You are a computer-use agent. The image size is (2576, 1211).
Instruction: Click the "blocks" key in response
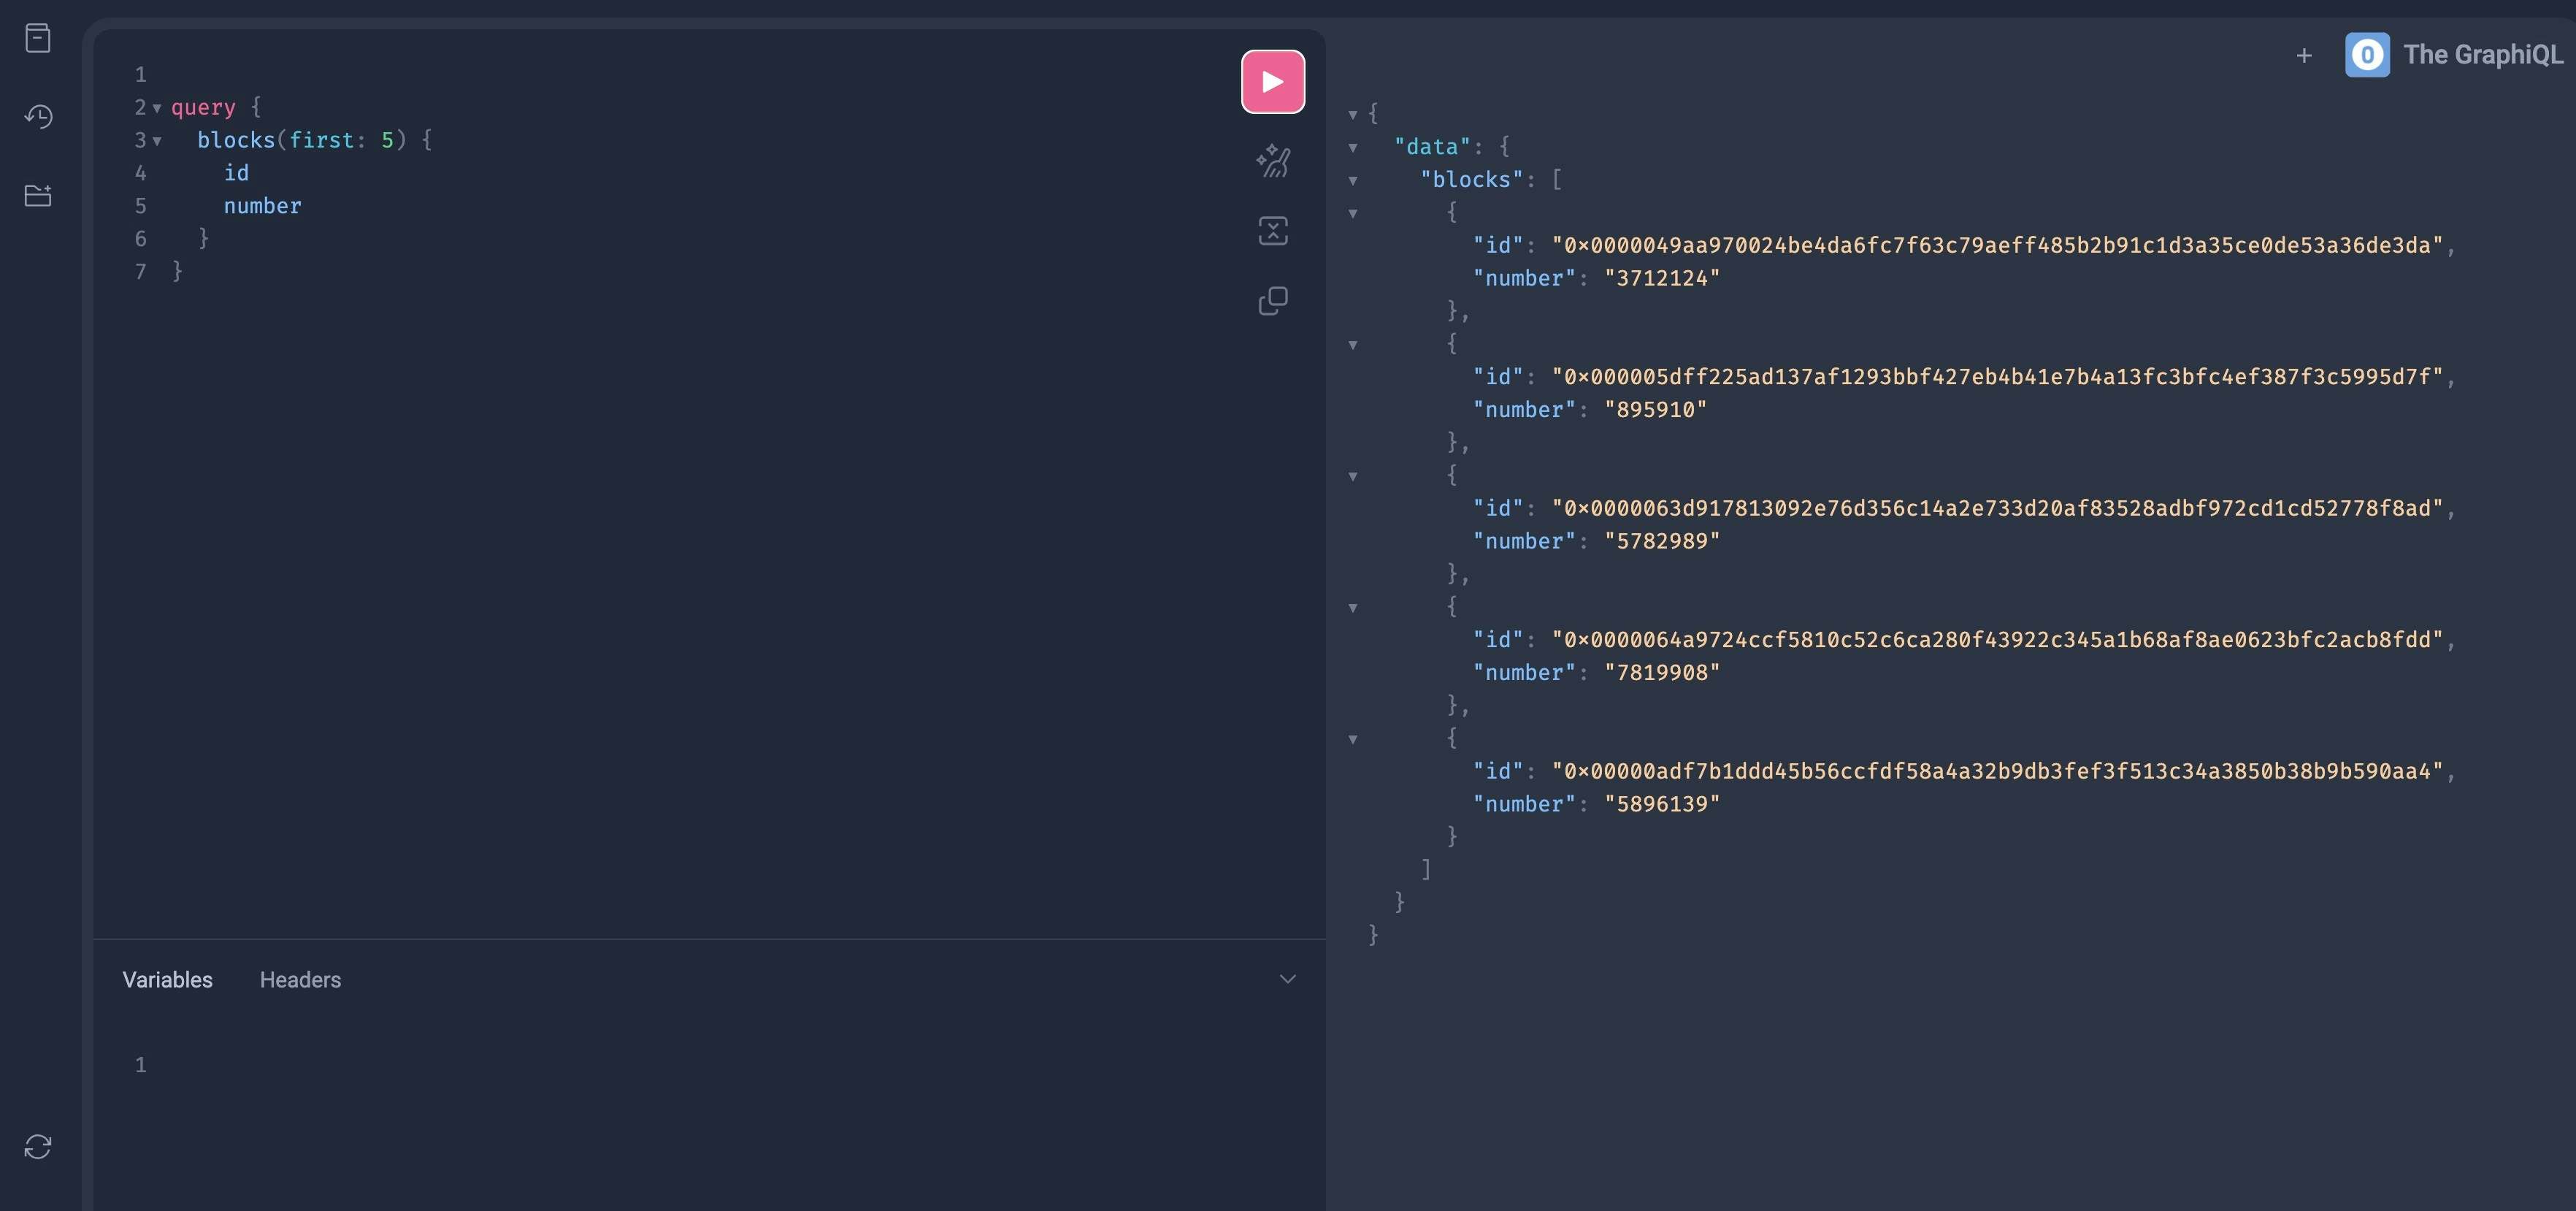click(1471, 179)
